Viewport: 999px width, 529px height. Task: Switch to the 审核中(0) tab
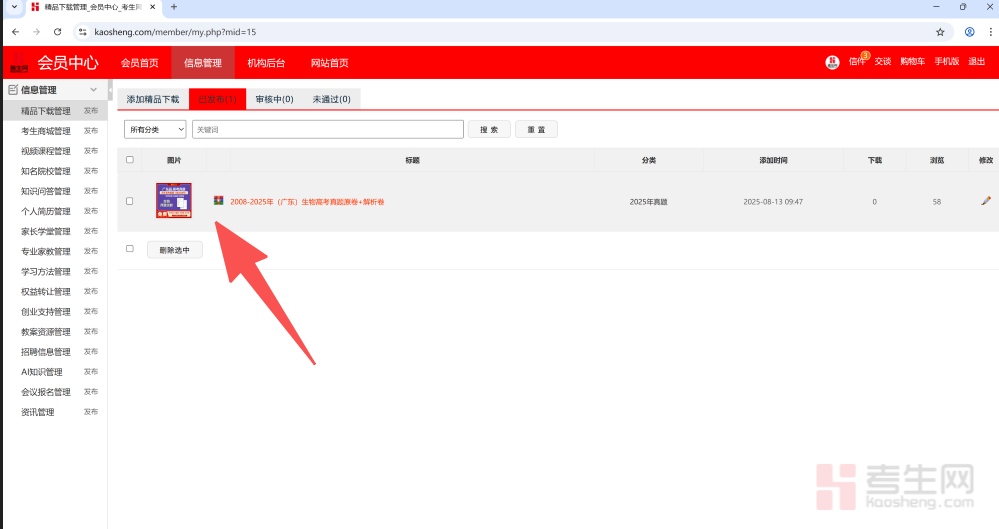[274, 100]
